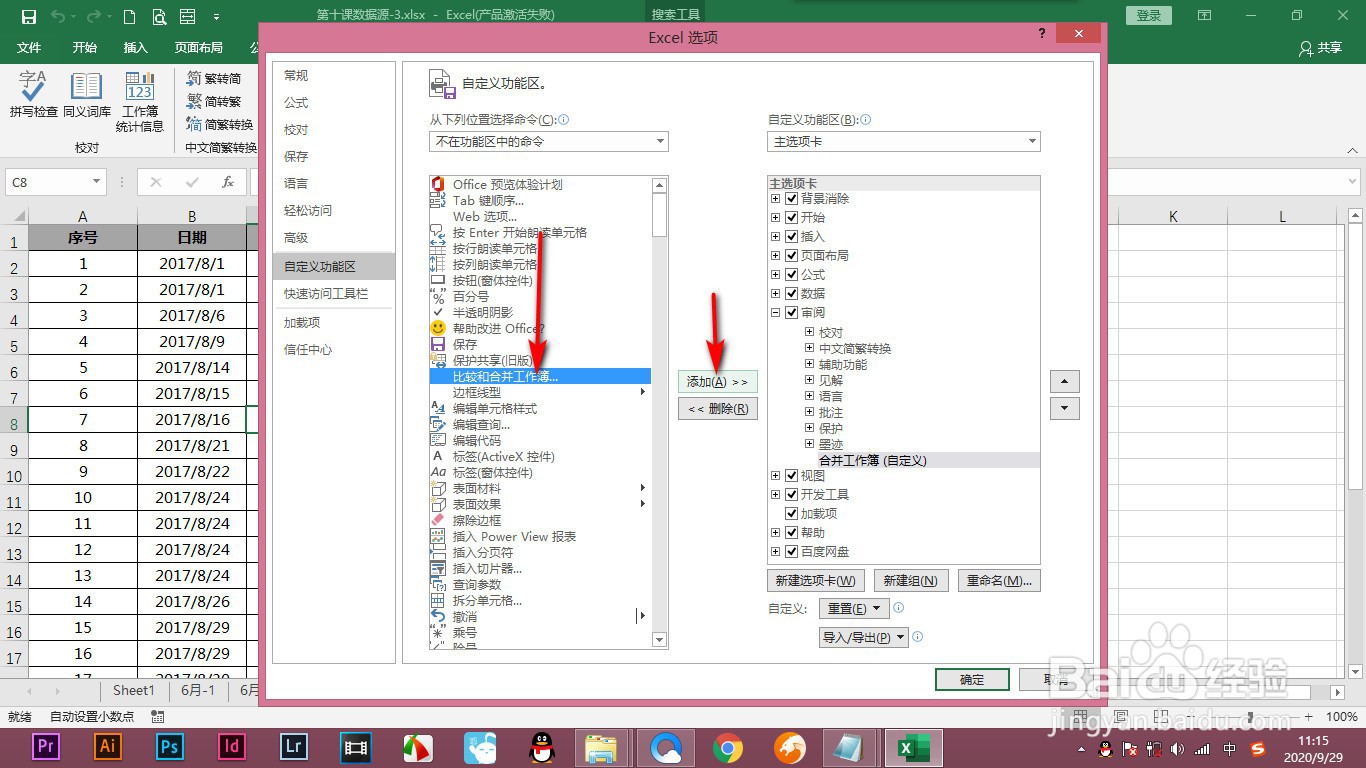This screenshot has width=1366, height=768.
Task: Switch to 公式 options category
Action: click(334, 103)
